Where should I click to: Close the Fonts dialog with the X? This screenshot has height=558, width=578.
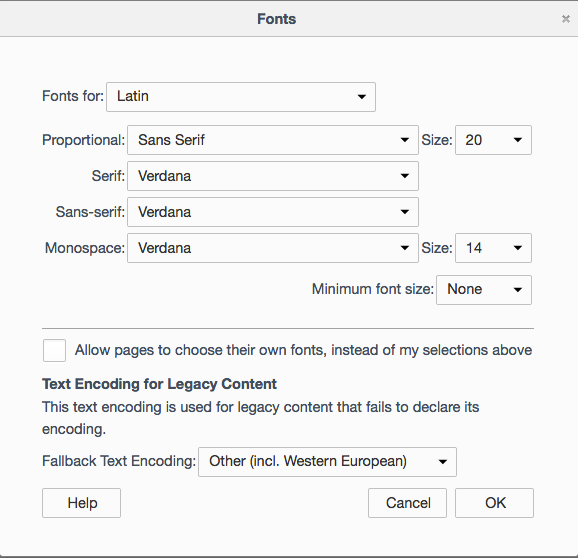tap(565, 19)
